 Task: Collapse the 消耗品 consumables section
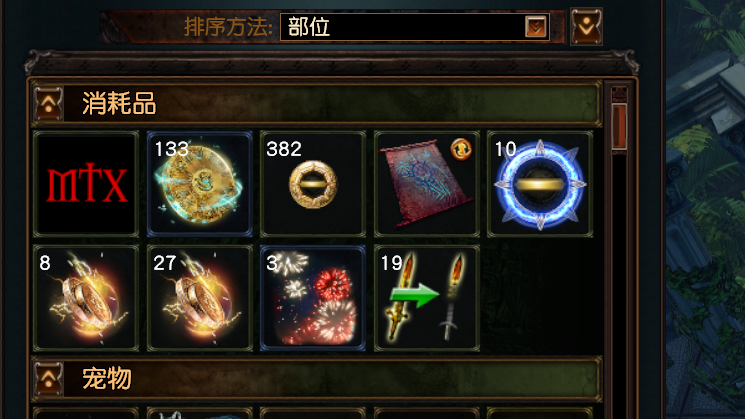48,103
